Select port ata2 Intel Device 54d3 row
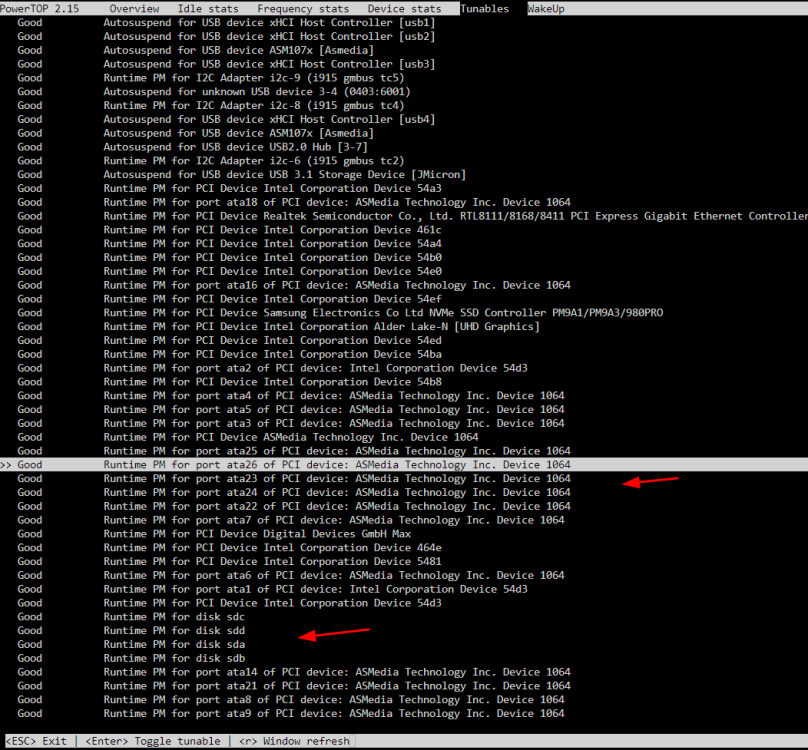The width and height of the screenshot is (808, 750). click(404, 368)
